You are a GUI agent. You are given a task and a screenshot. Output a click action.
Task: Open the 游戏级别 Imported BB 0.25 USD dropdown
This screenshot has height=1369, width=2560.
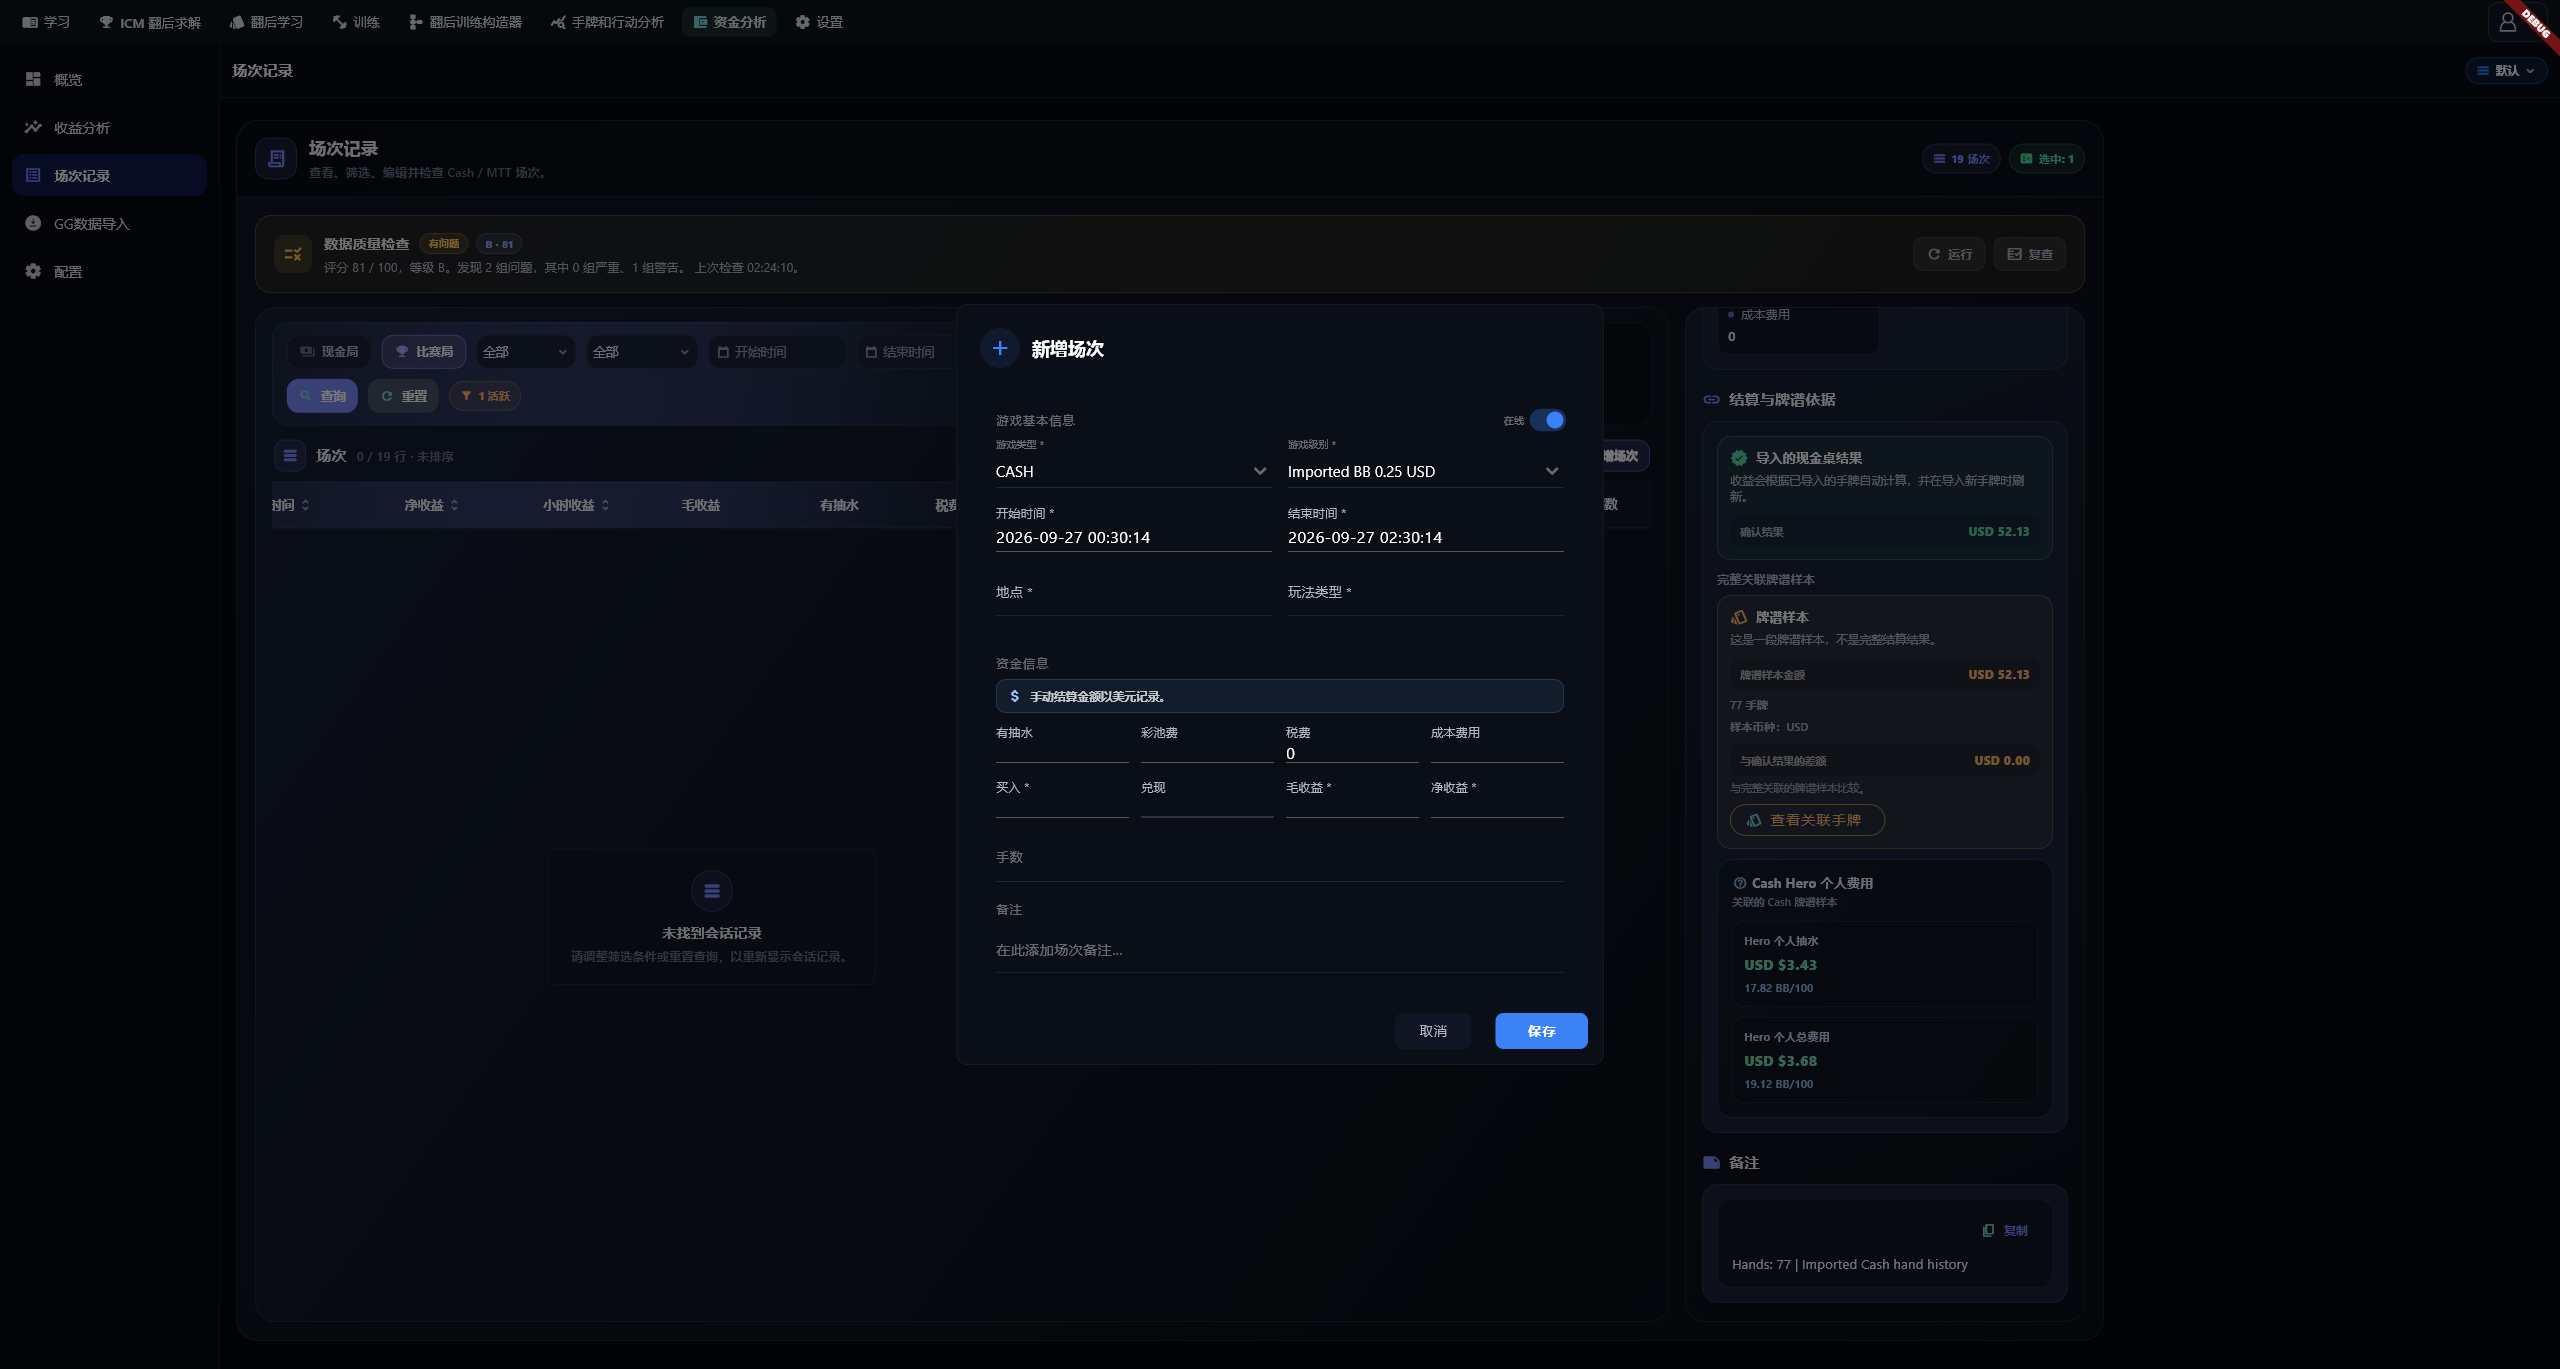click(x=1424, y=472)
